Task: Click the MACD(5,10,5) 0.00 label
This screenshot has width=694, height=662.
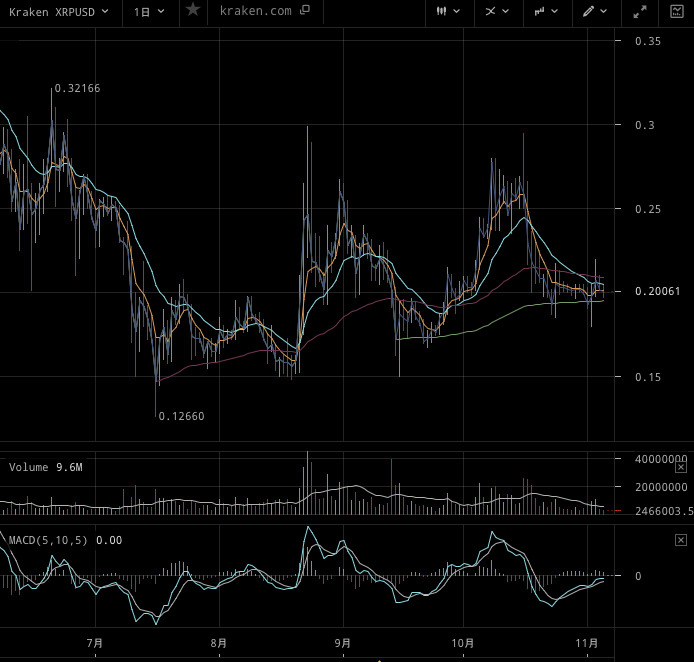Action: coord(65,540)
